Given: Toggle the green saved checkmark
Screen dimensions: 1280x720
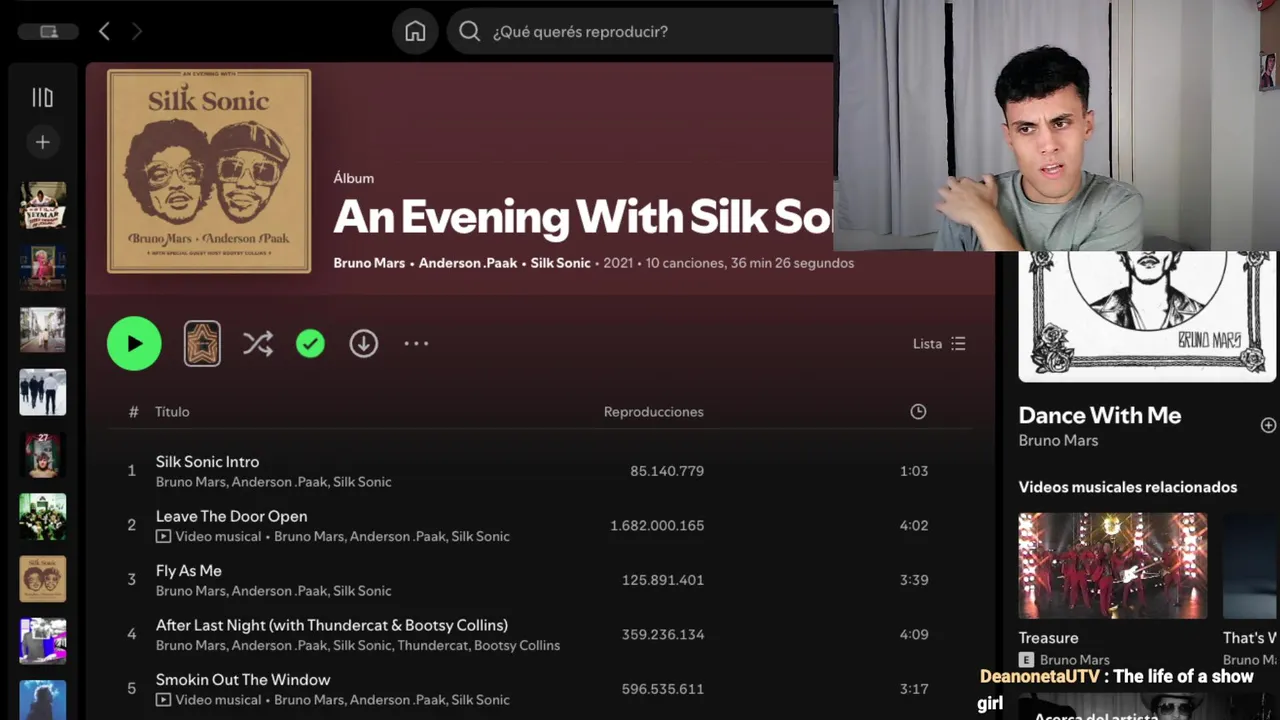Looking at the screenshot, I should [310, 343].
